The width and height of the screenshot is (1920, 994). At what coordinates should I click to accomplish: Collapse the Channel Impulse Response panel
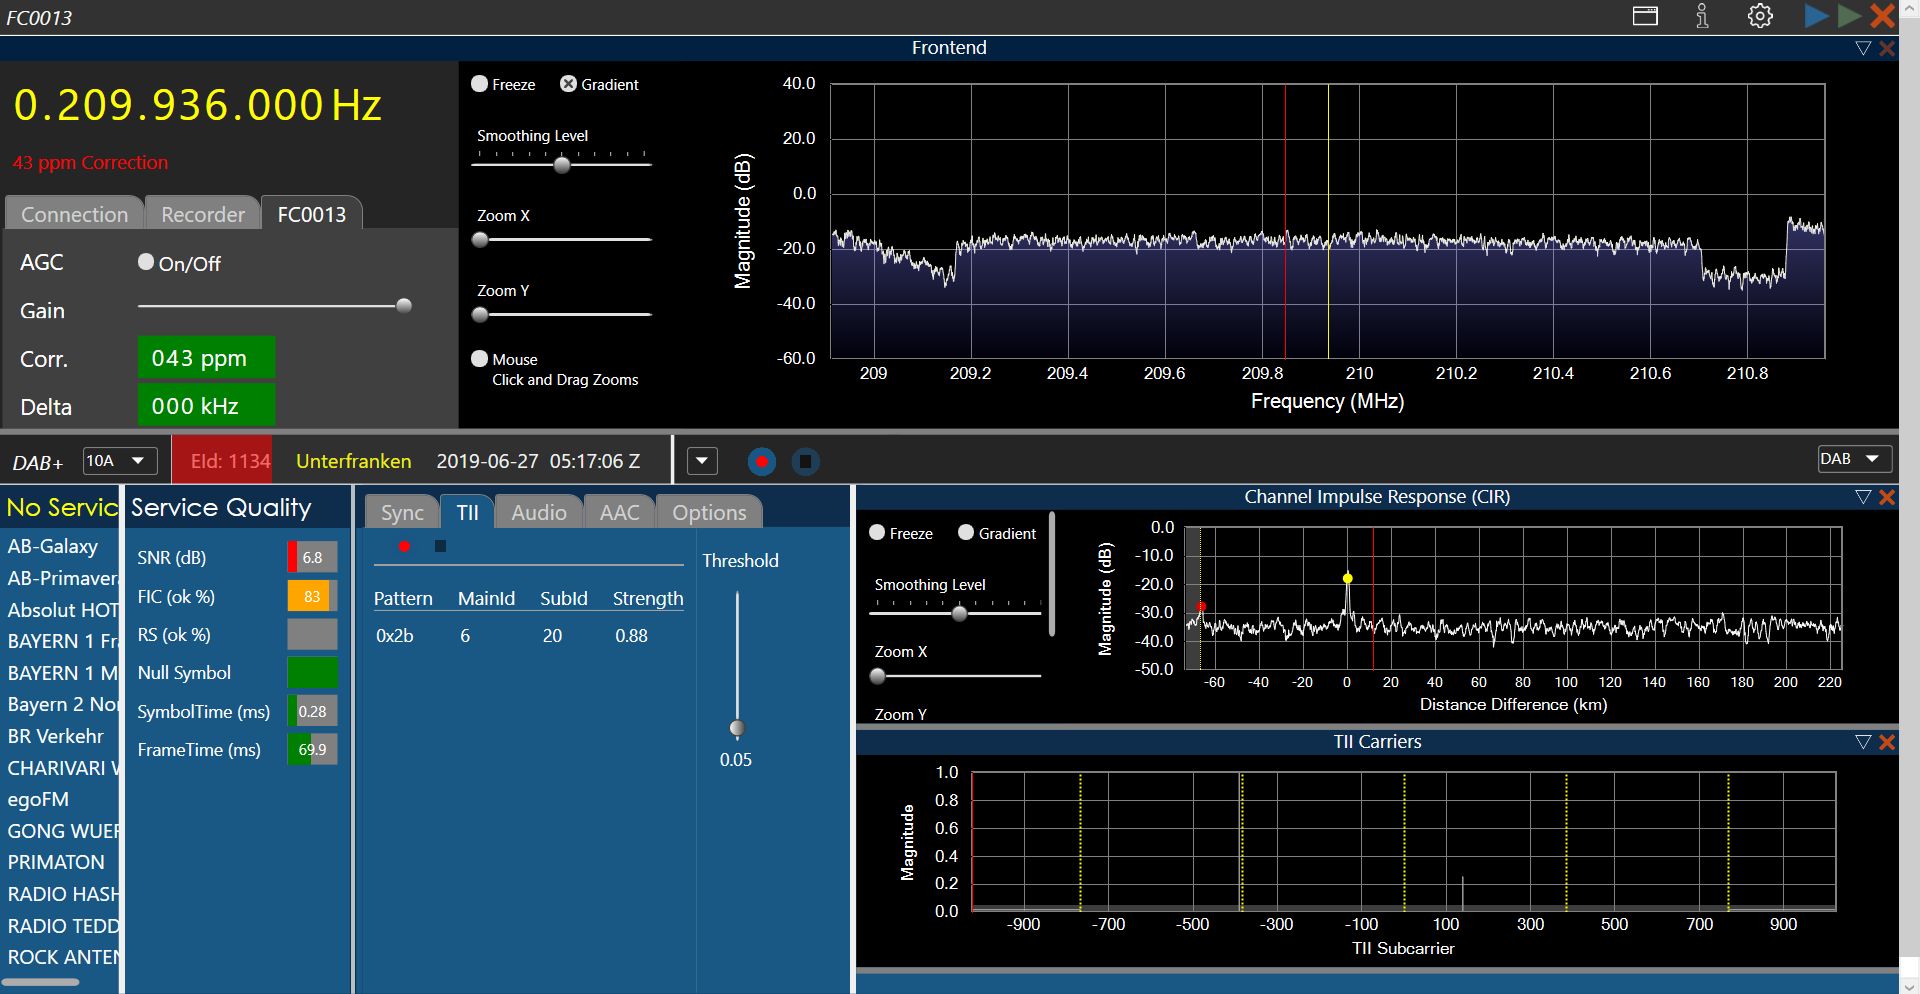point(1862,497)
